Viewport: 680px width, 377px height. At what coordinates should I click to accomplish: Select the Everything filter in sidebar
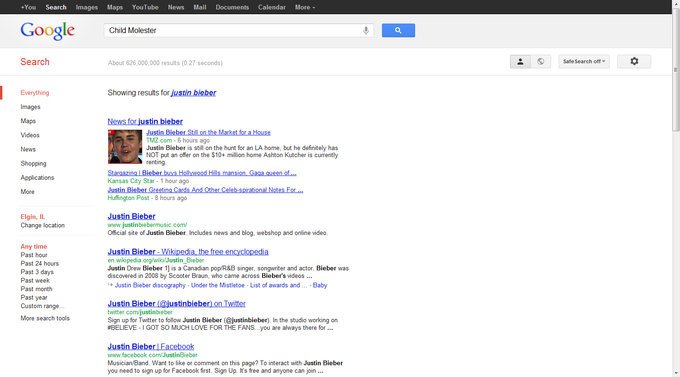point(35,93)
